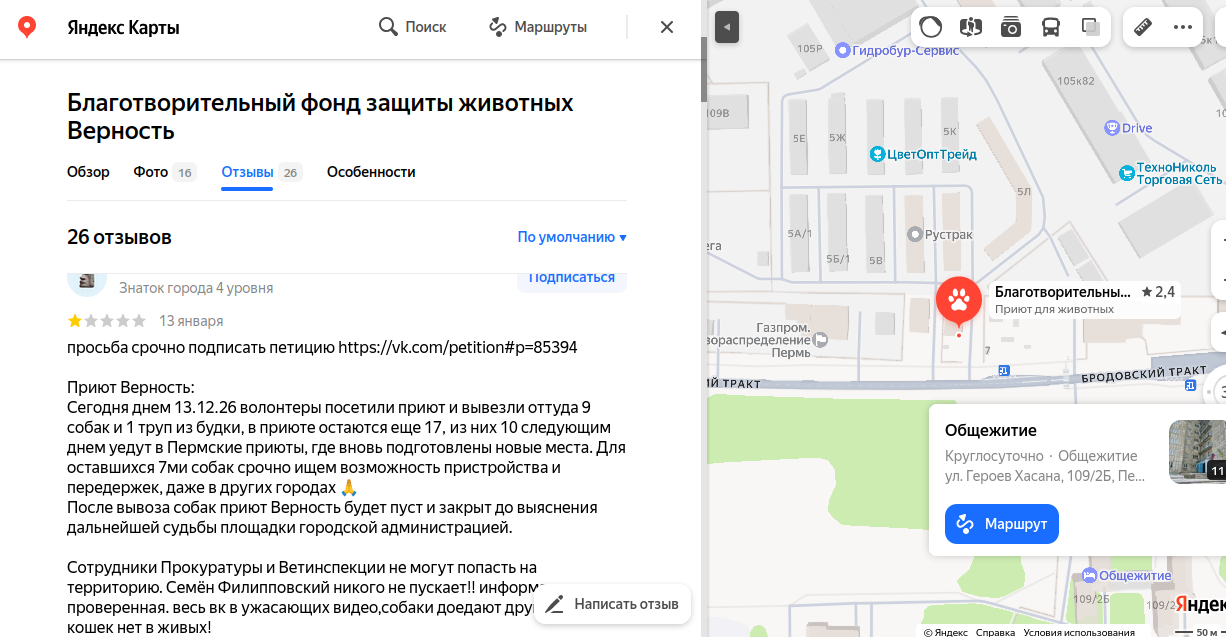Click the red paw map marker
The width and height of the screenshot is (1226, 637).
pyautogui.click(x=959, y=300)
